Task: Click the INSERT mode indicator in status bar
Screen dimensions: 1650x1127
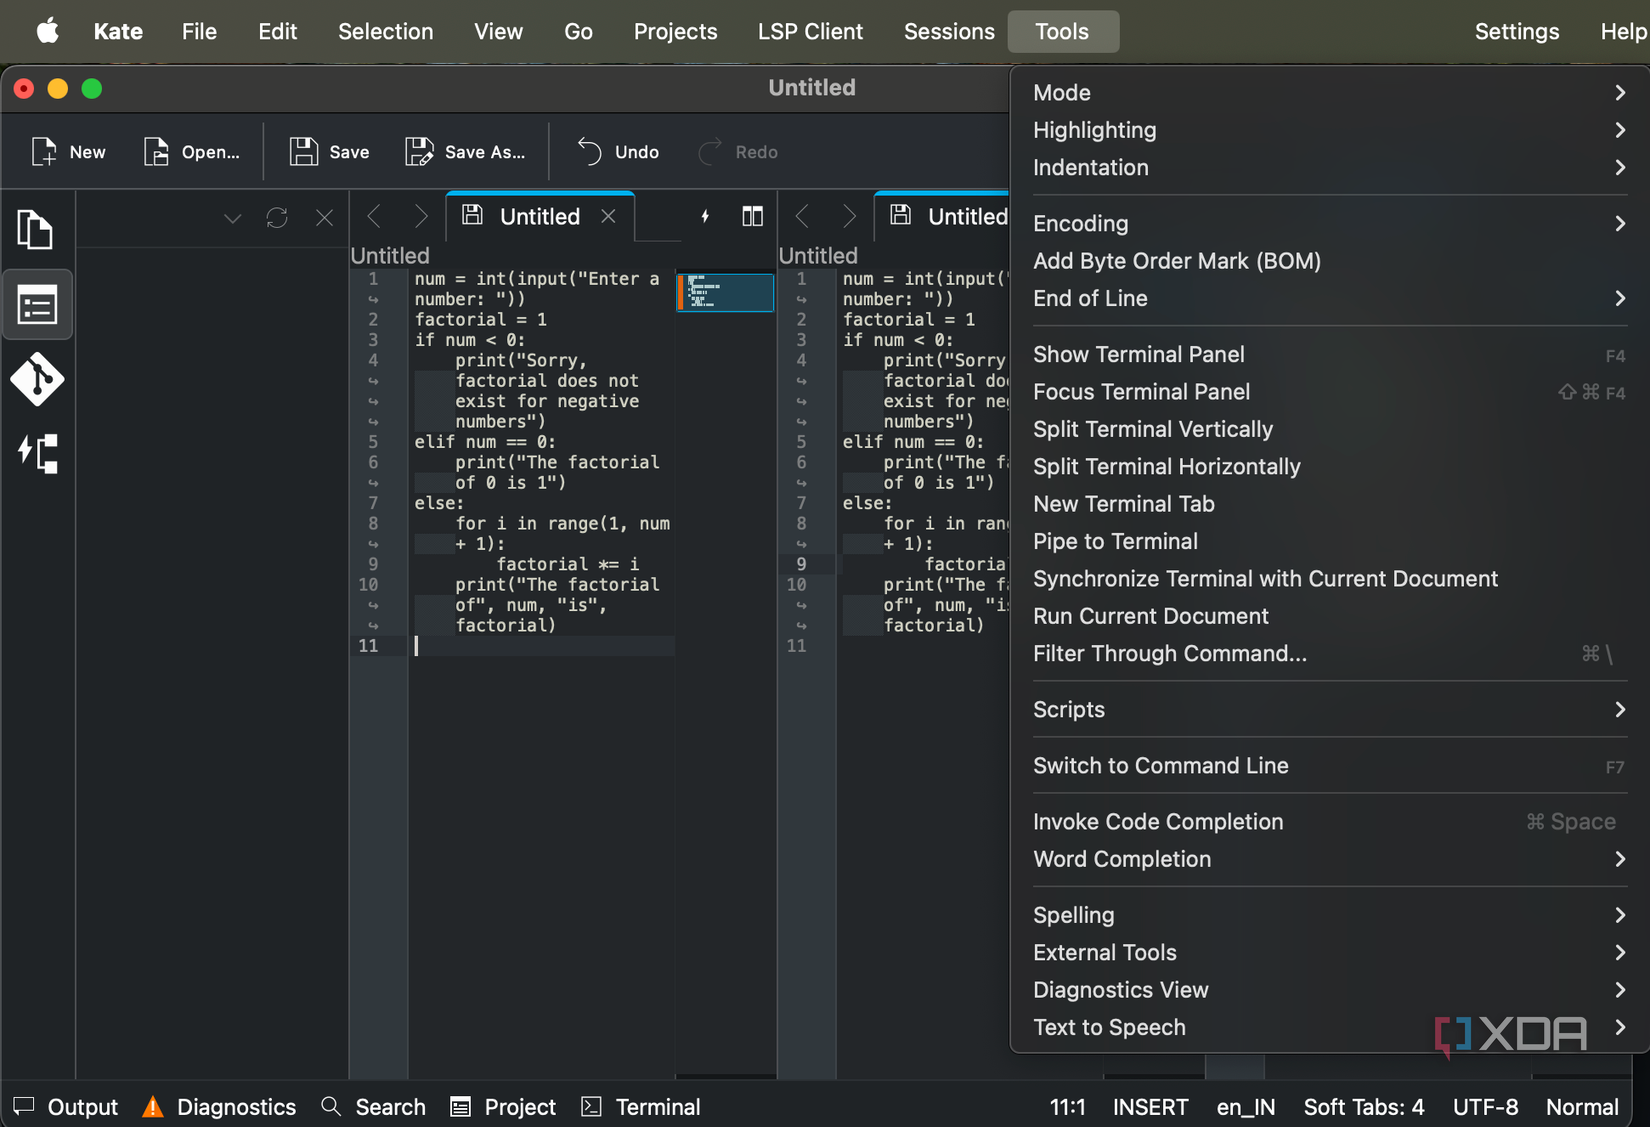Action: [1150, 1106]
